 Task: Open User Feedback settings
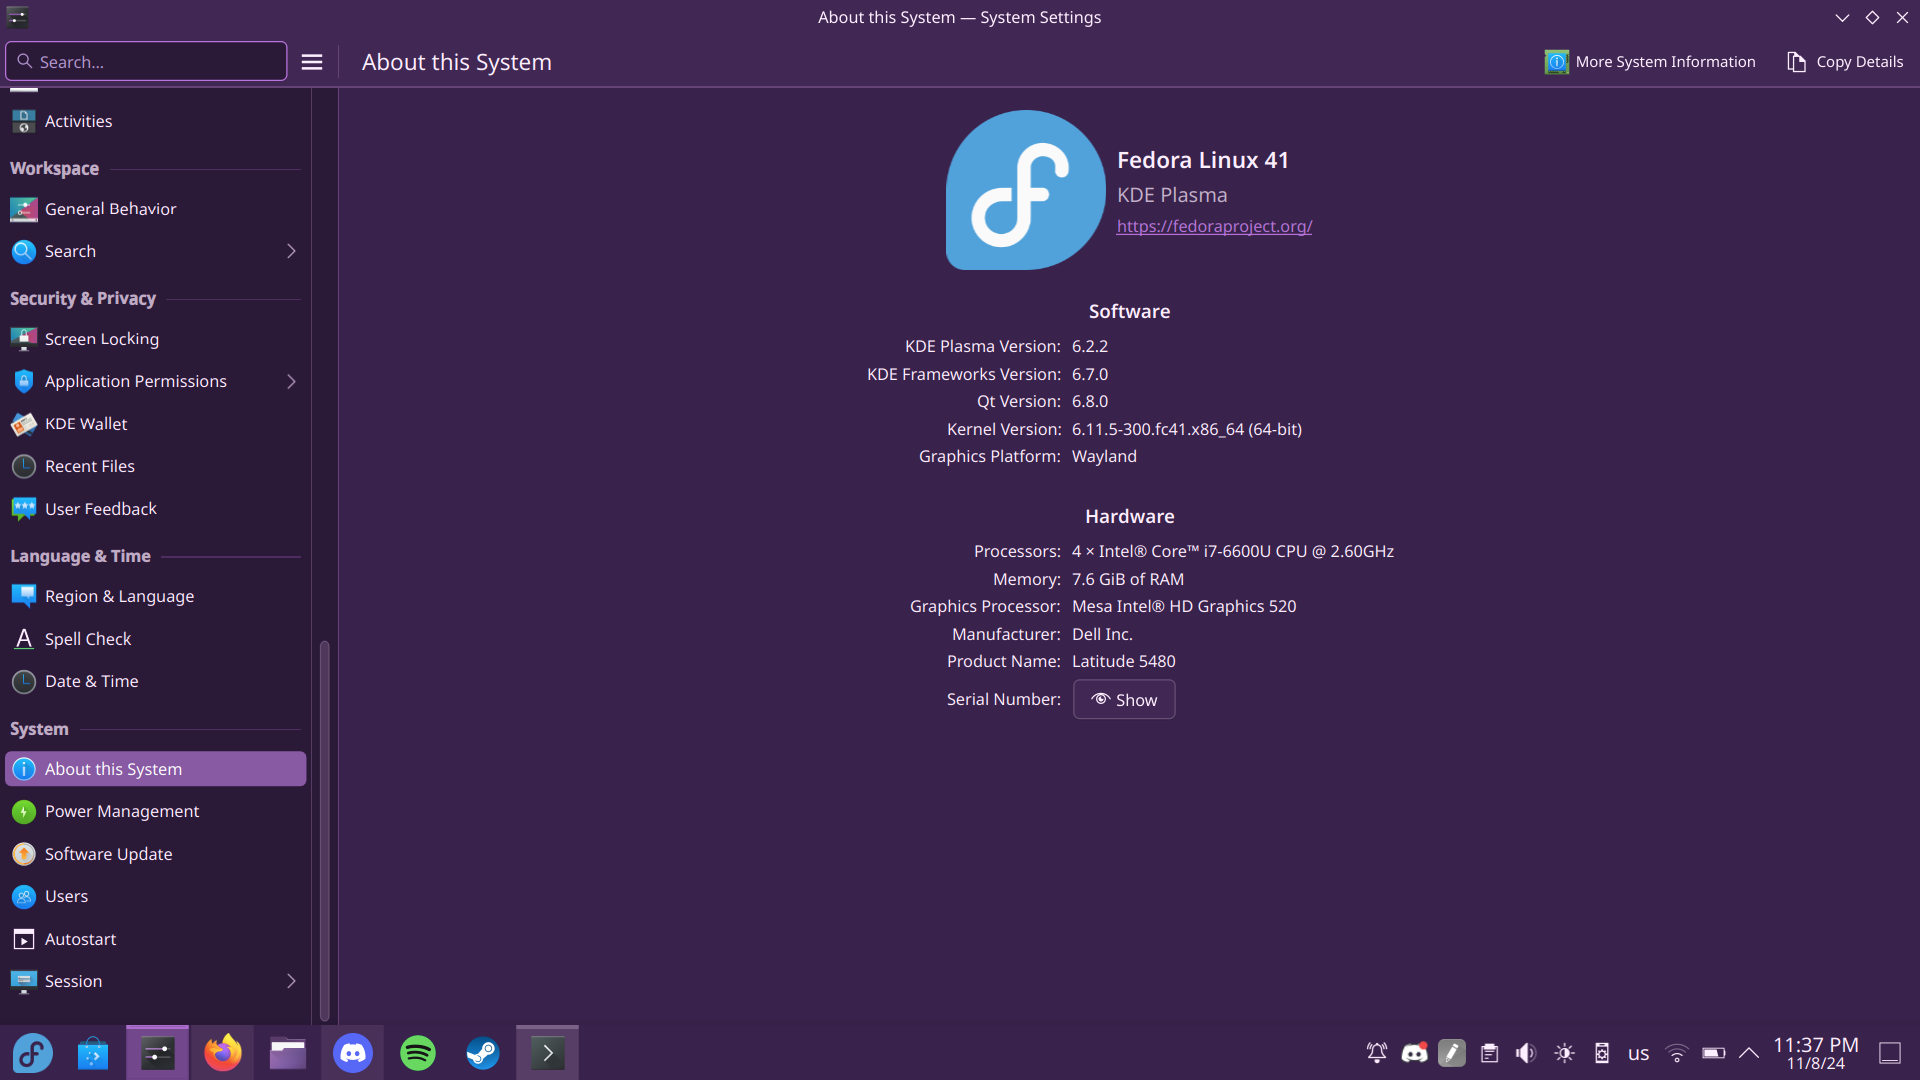[x=155, y=509]
